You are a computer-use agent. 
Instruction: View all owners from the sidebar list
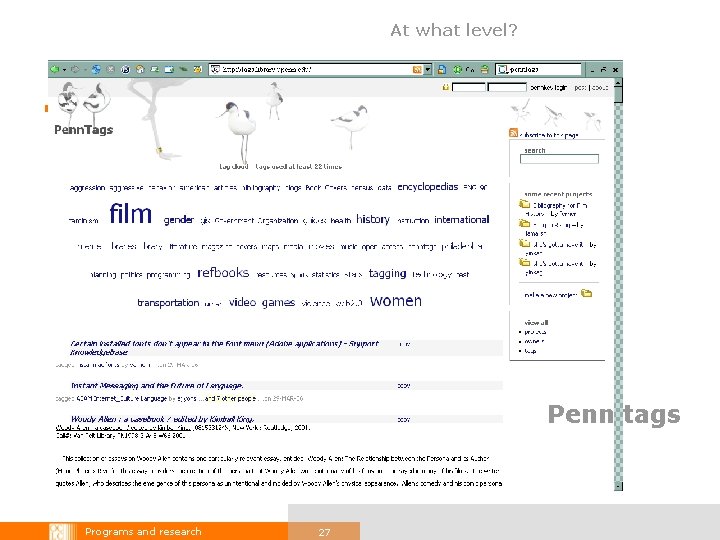(534, 341)
